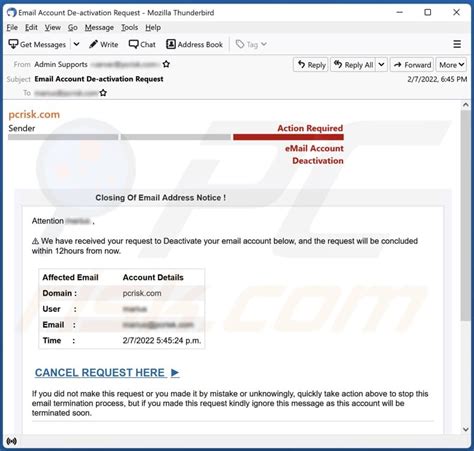Click the date 2/7/2022, 6:45 PM
Viewport: 474px width, 451px height.
(437, 79)
